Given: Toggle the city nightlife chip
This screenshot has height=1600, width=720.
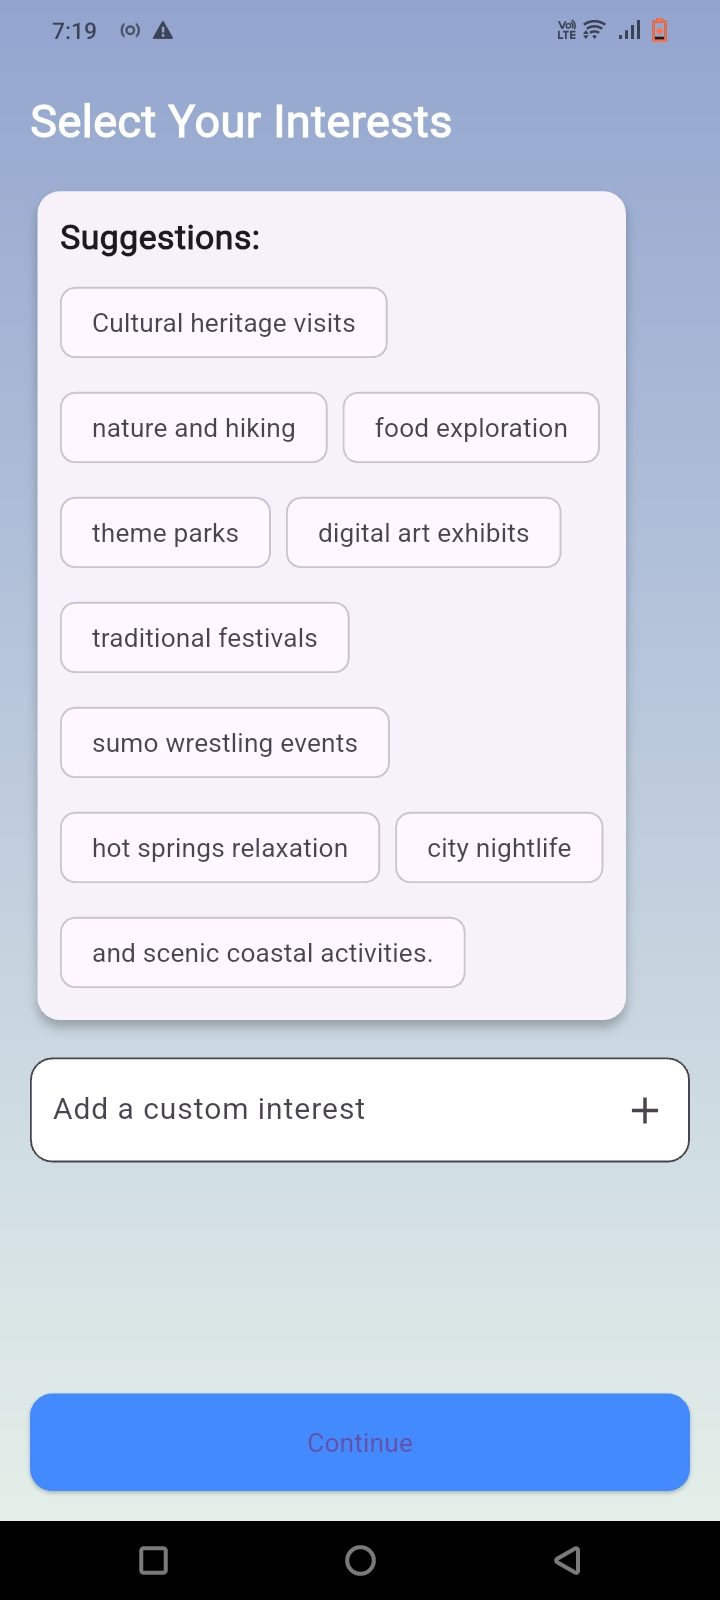Looking at the screenshot, I should 499,848.
